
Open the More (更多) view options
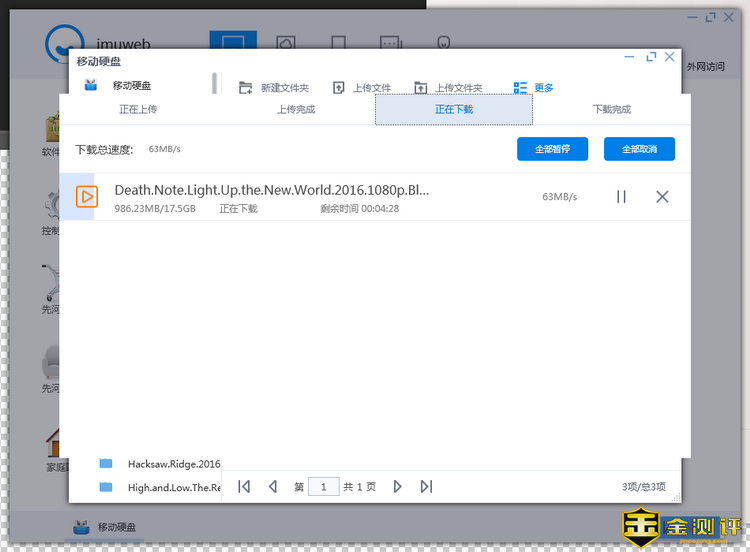pos(533,88)
